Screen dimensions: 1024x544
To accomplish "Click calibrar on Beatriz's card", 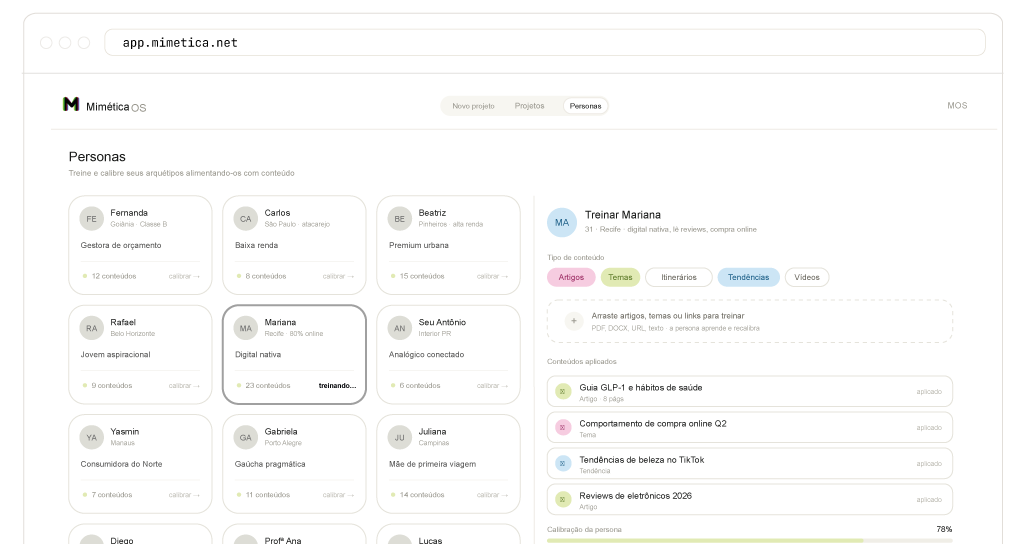I will click(x=492, y=276).
